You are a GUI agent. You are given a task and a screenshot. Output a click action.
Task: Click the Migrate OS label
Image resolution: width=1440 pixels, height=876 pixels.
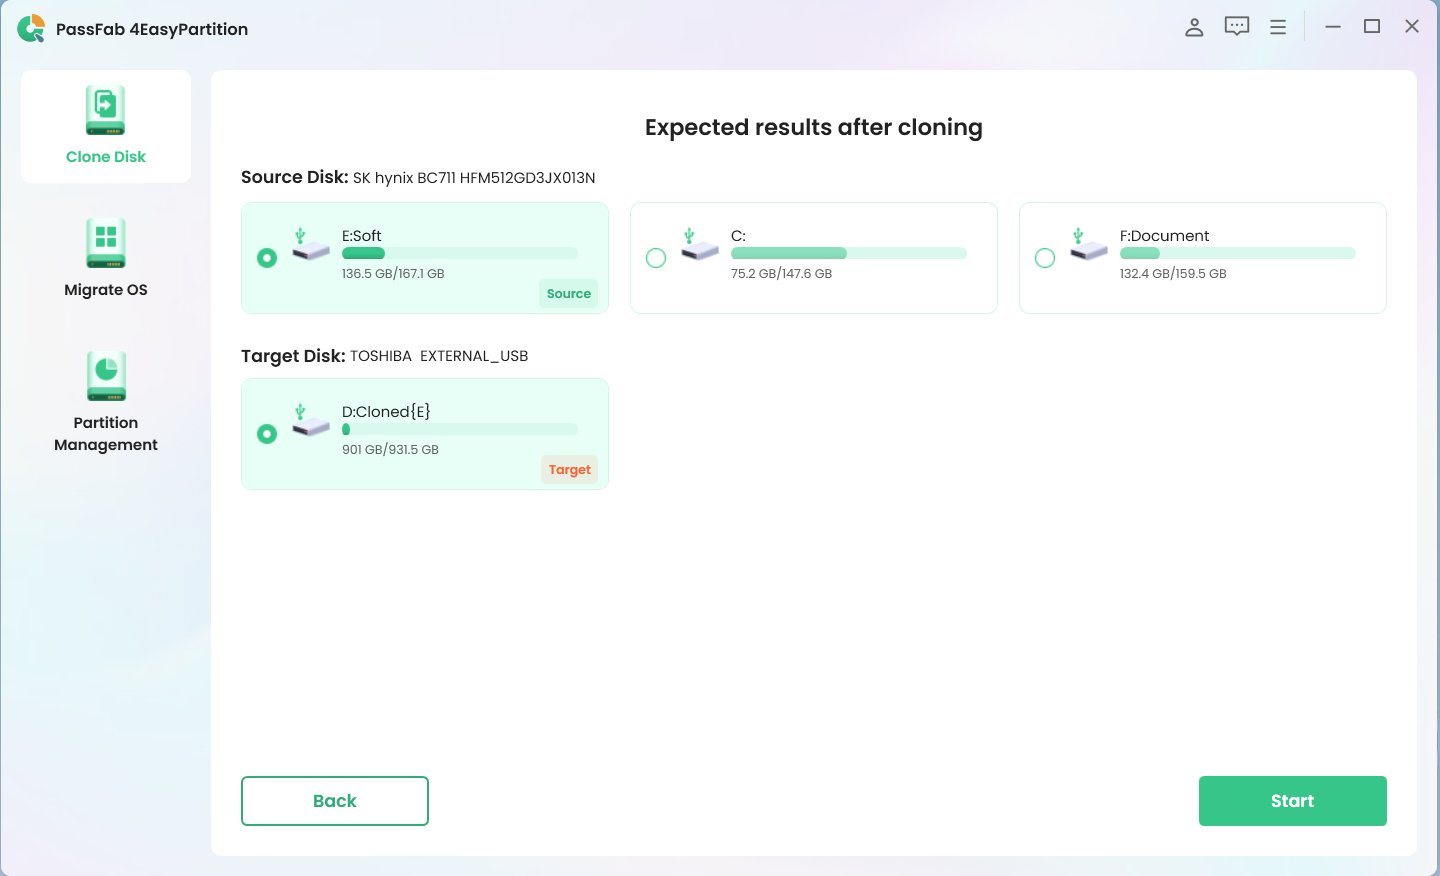(x=105, y=290)
